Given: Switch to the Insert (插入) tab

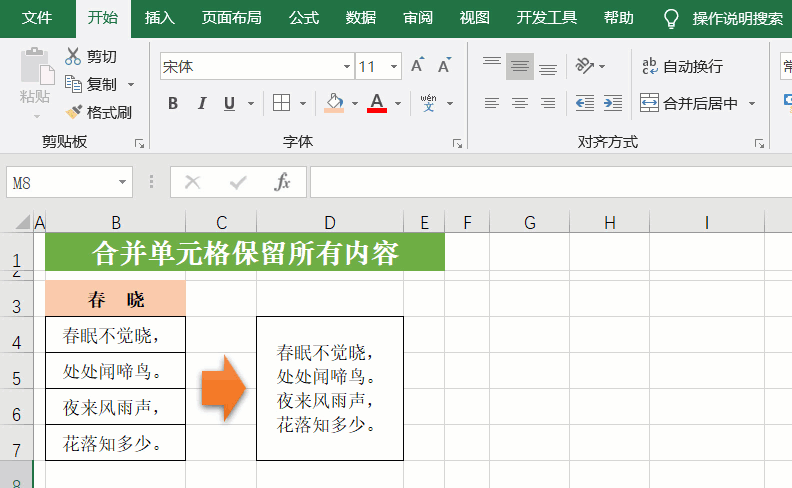Looking at the screenshot, I should pyautogui.click(x=160, y=18).
